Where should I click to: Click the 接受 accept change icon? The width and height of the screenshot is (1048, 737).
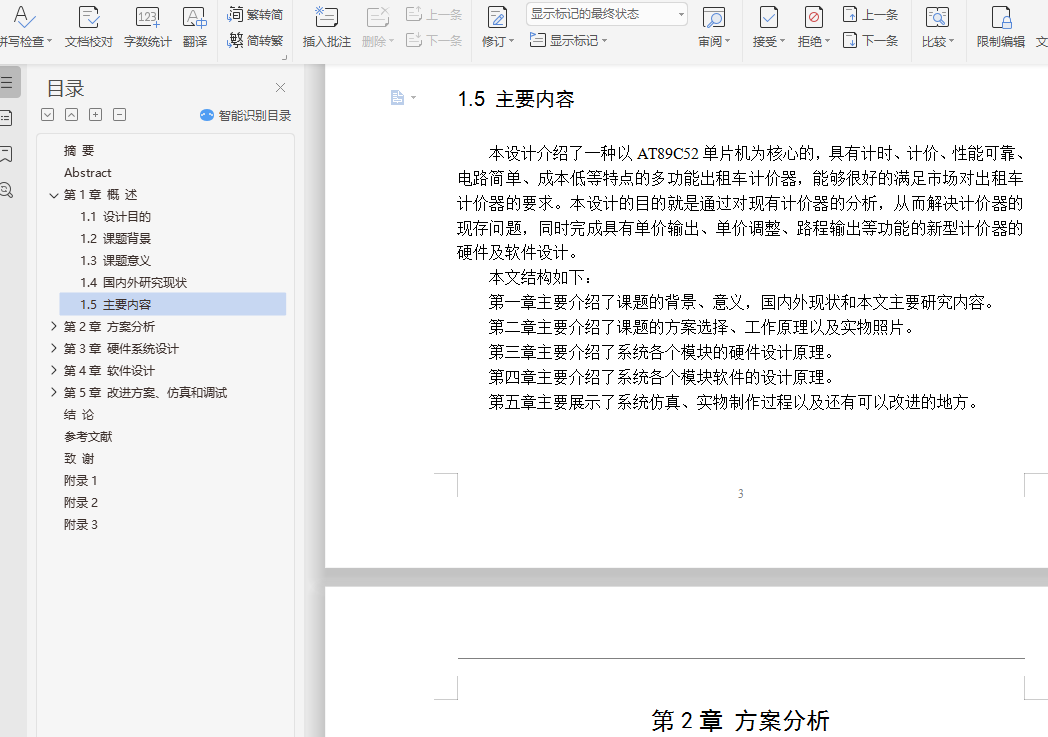click(769, 17)
